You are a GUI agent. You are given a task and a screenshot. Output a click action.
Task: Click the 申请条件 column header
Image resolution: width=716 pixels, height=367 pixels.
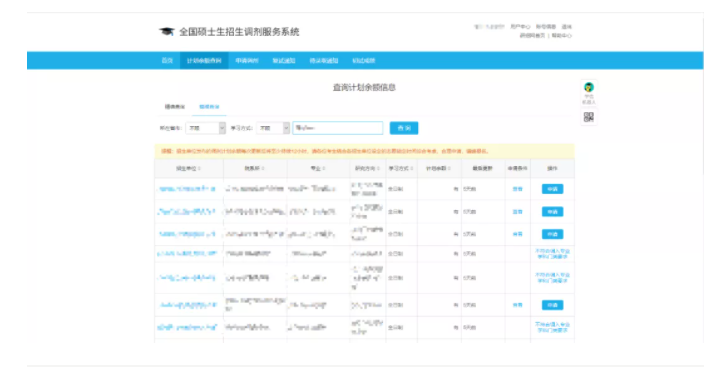coord(517,169)
